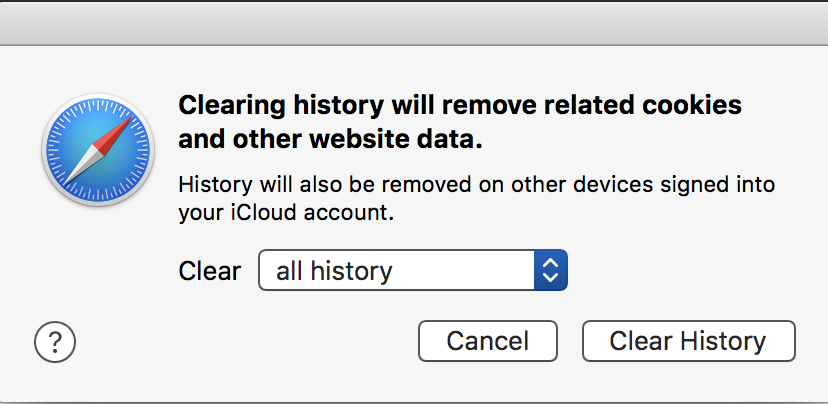Click the dialog's top title bar area
The width and height of the screenshot is (828, 404).
tap(414, 20)
